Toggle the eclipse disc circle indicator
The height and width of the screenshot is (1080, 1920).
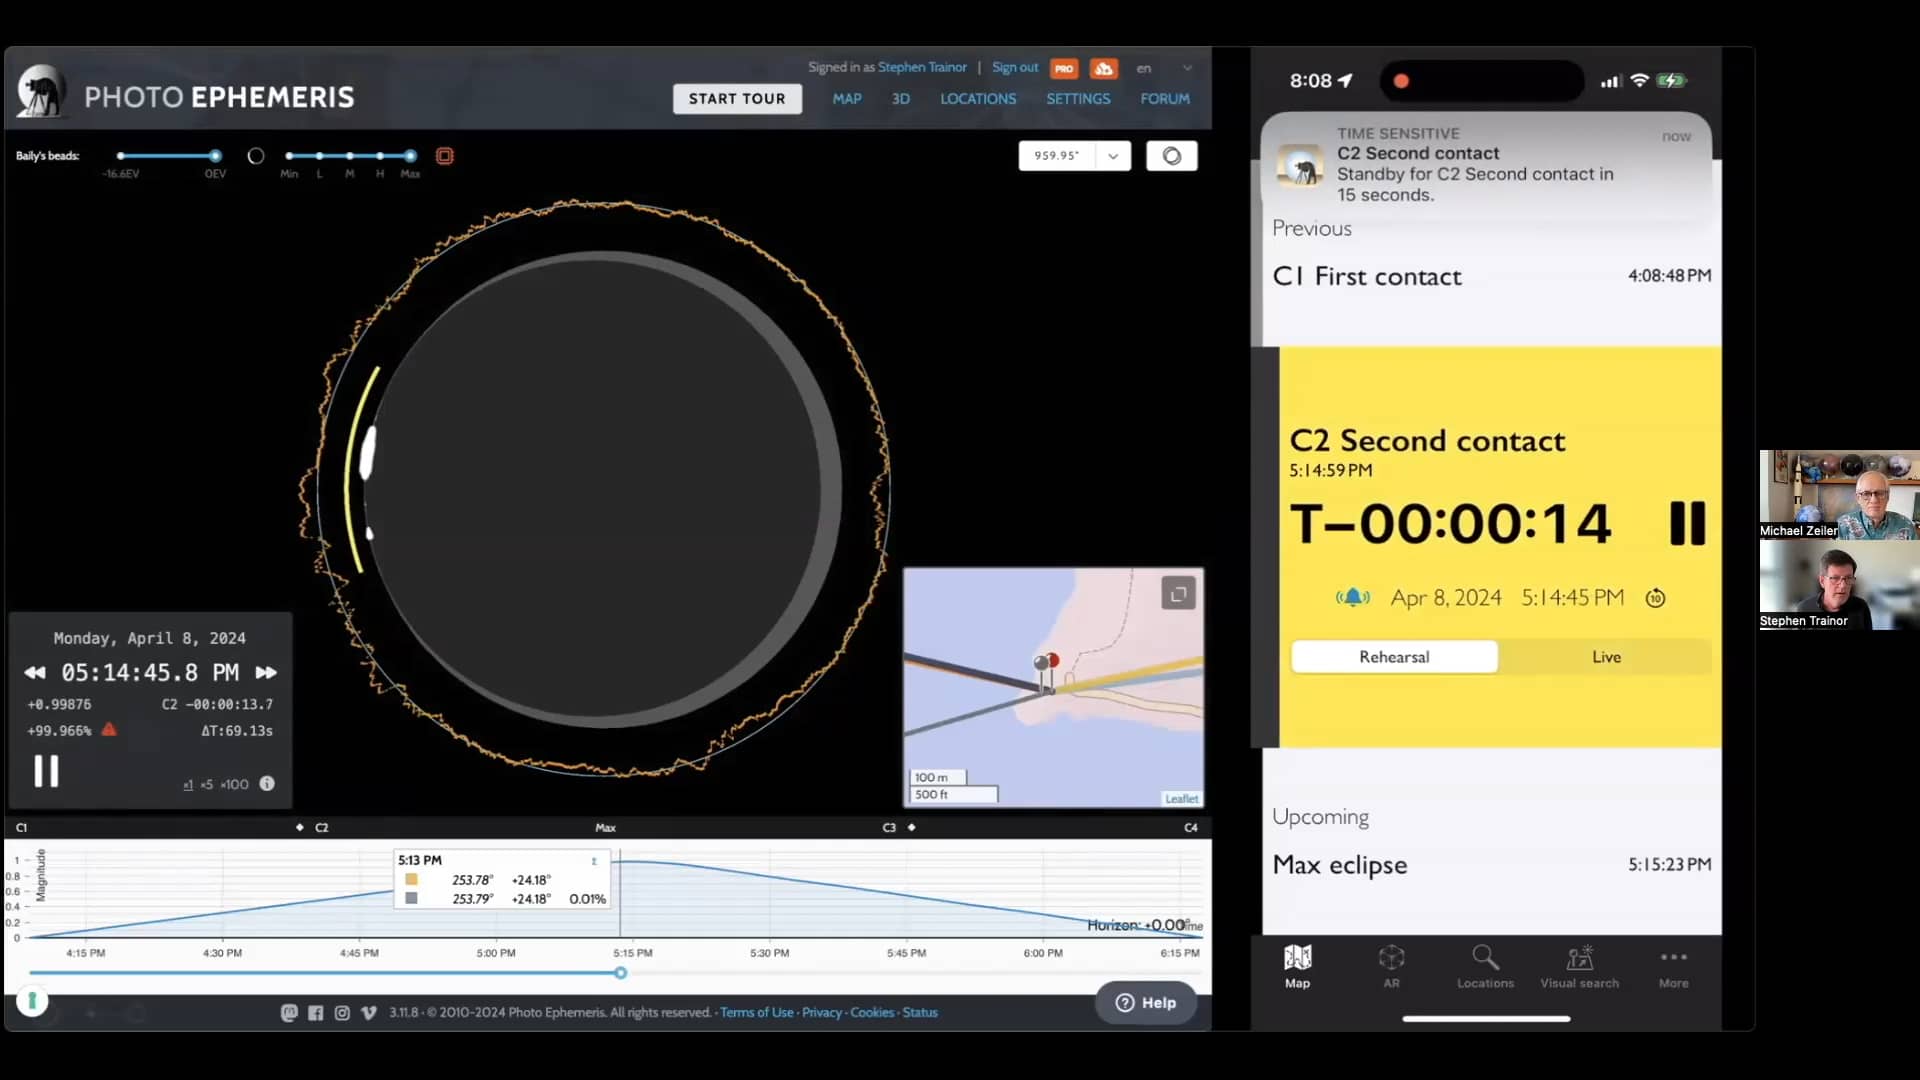[256, 155]
